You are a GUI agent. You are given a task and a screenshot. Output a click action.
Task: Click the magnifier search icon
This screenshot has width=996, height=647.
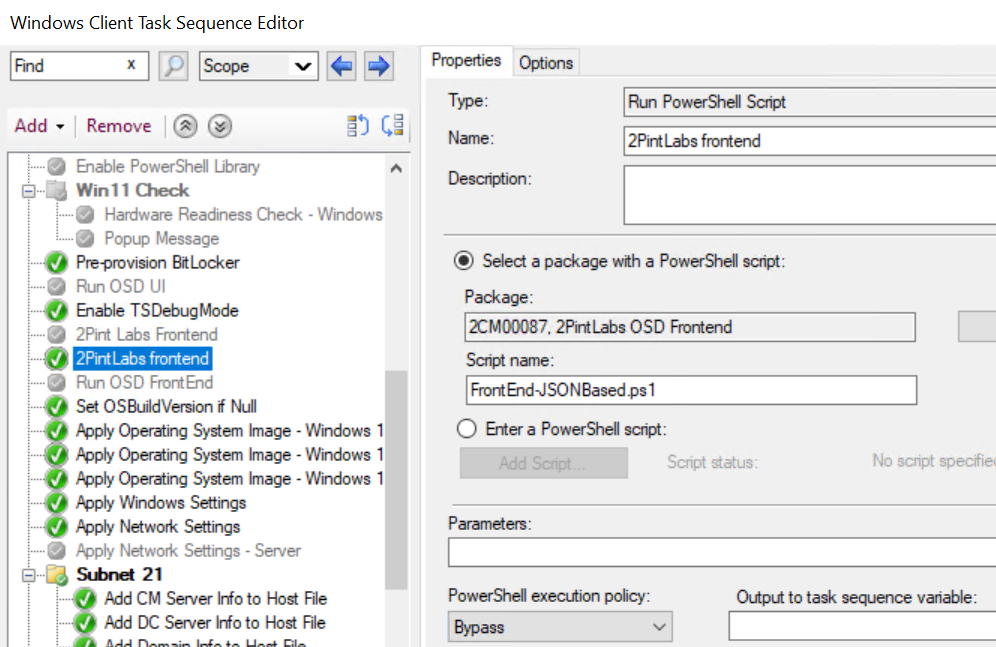174,66
